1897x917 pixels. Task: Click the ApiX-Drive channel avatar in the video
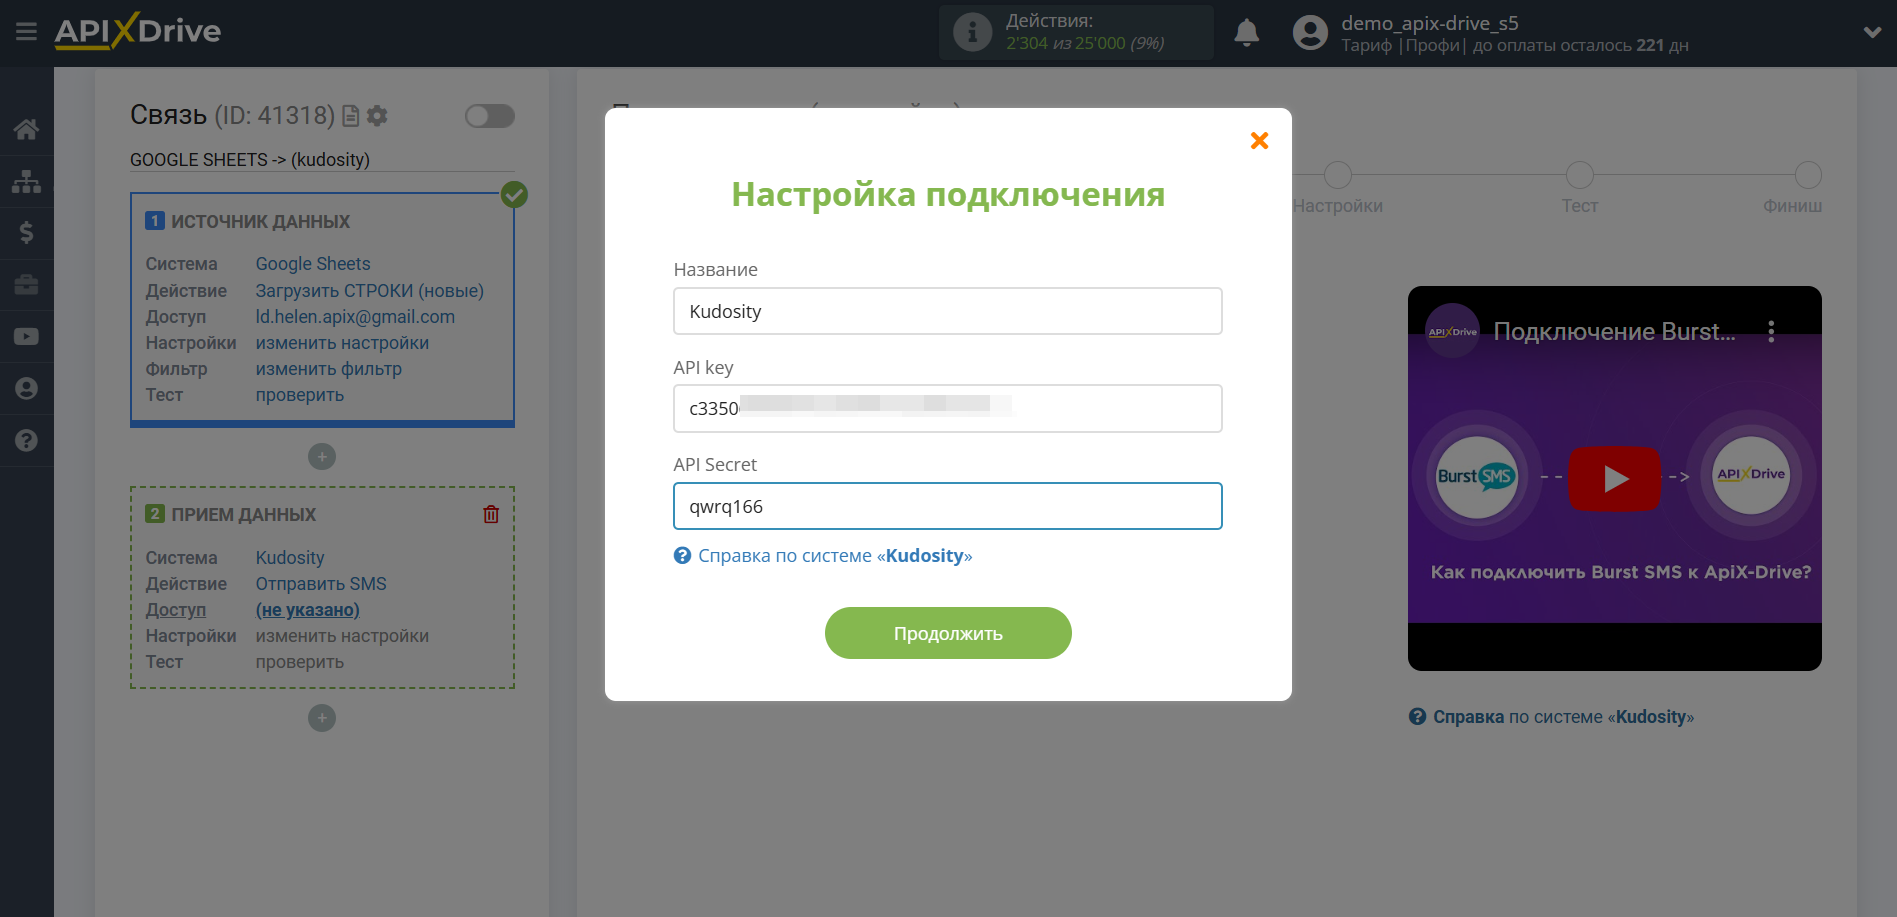[1452, 332]
